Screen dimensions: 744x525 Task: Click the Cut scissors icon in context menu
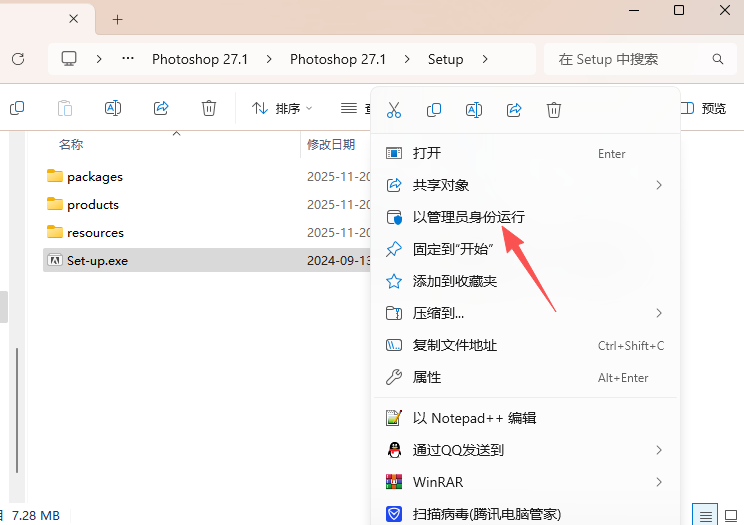pyautogui.click(x=394, y=110)
